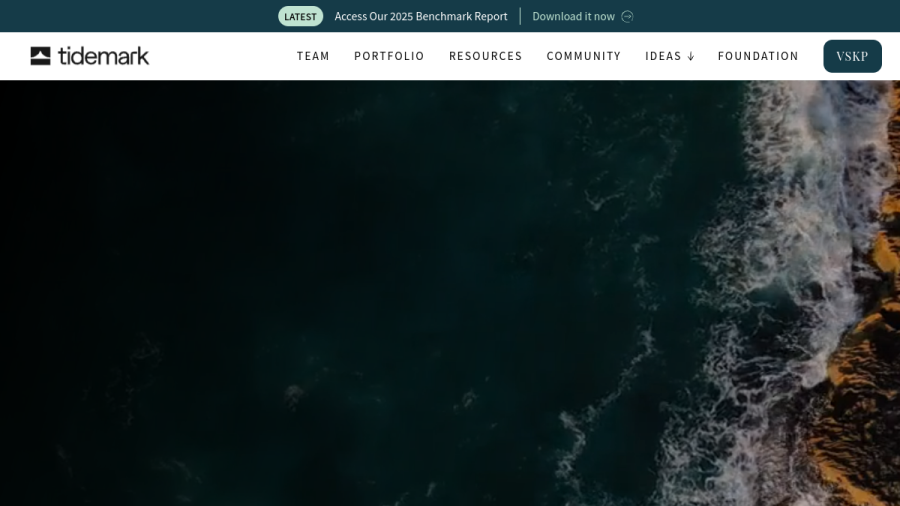Click the Download it now link
The height and width of the screenshot is (506, 900).
click(x=573, y=17)
